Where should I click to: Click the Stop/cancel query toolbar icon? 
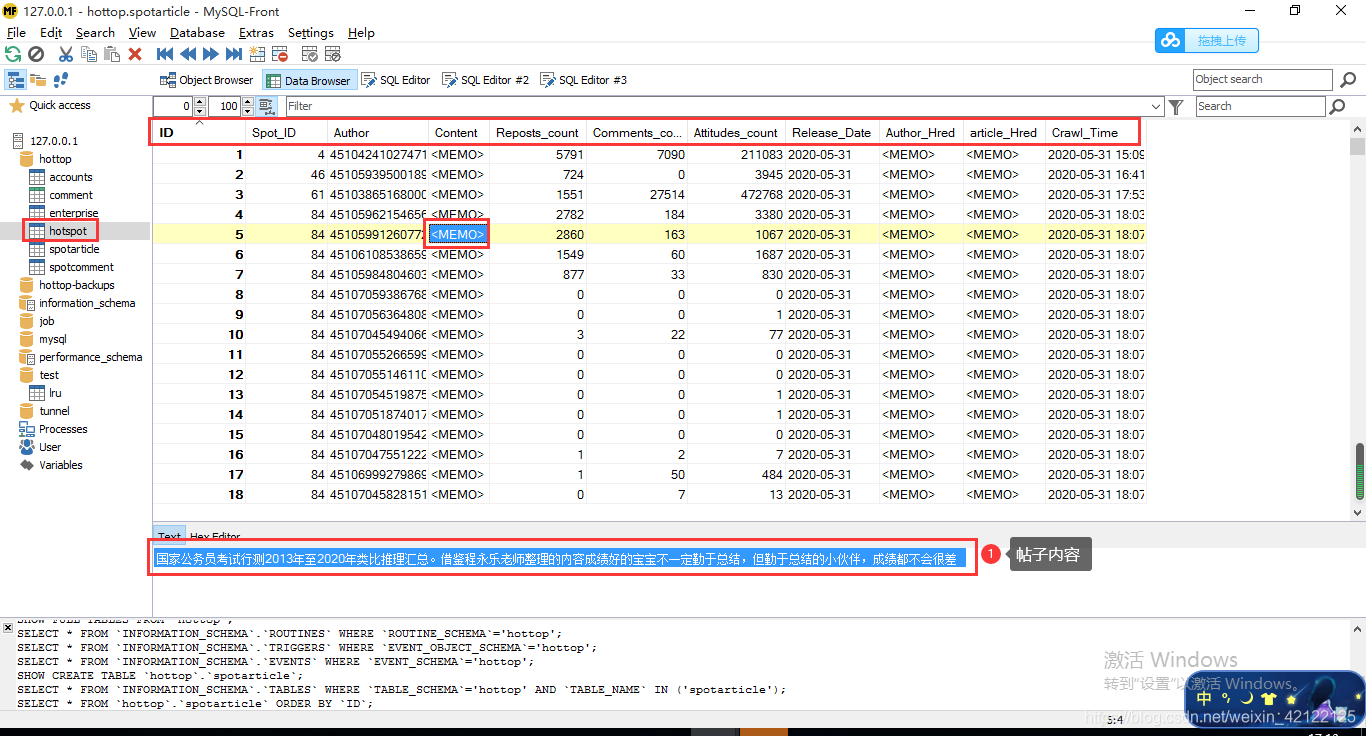pos(36,54)
